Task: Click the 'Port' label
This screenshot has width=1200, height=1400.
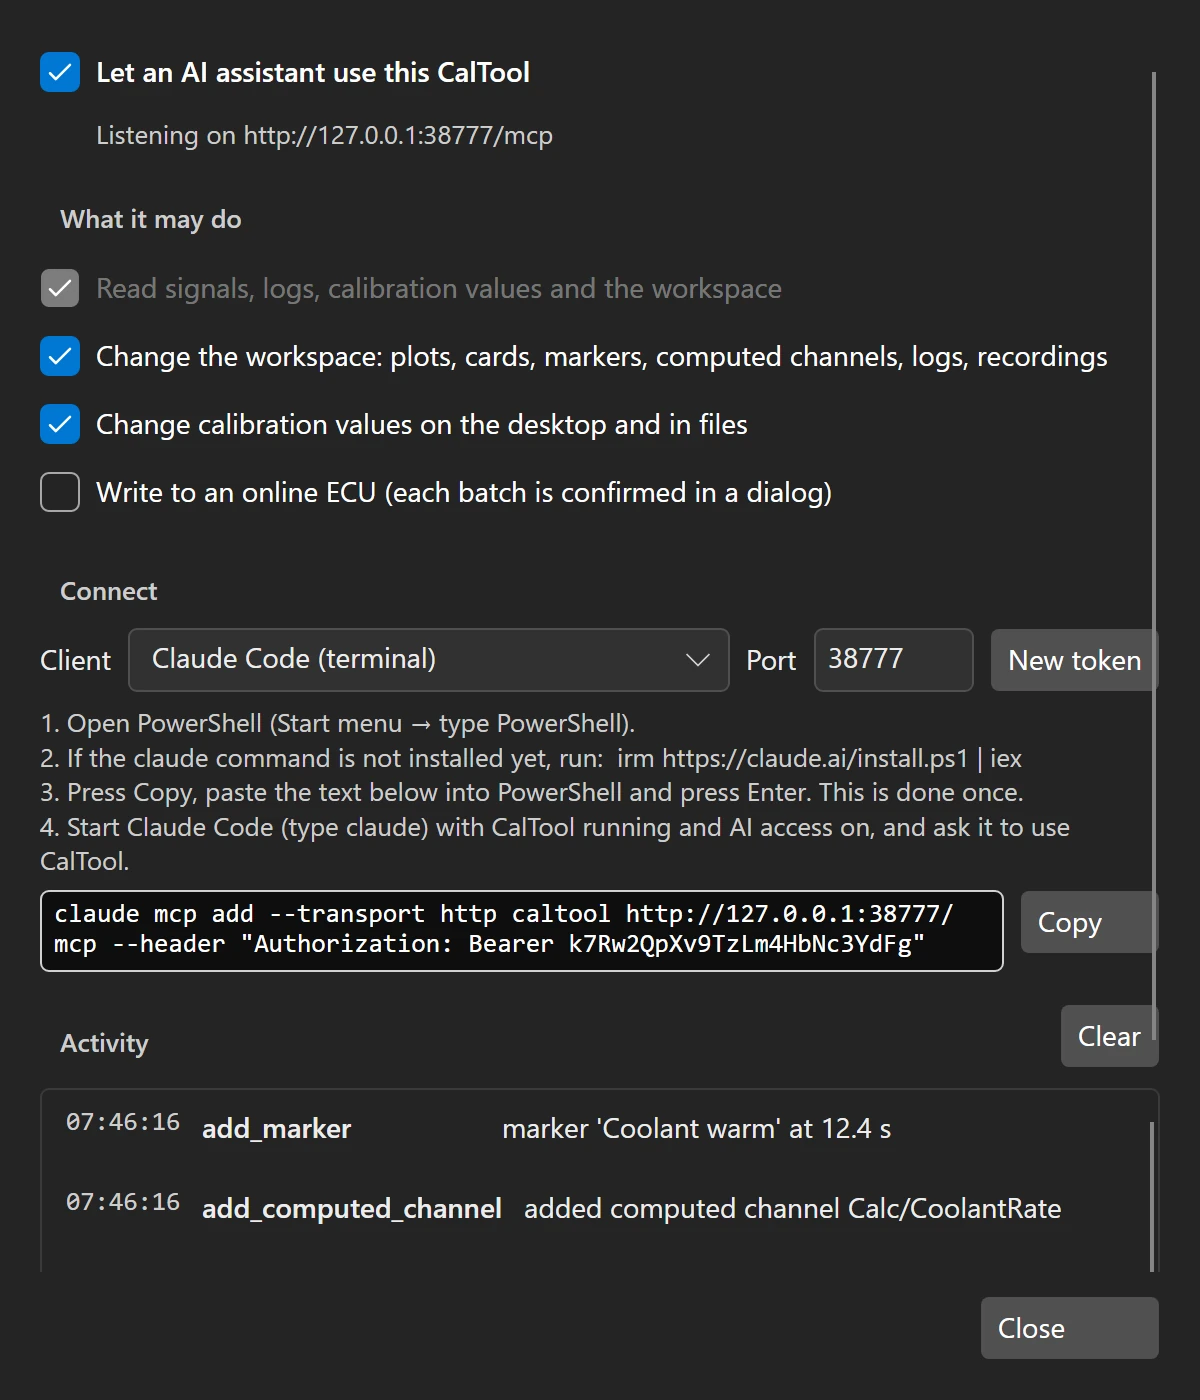Action: click(x=771, y=660)
